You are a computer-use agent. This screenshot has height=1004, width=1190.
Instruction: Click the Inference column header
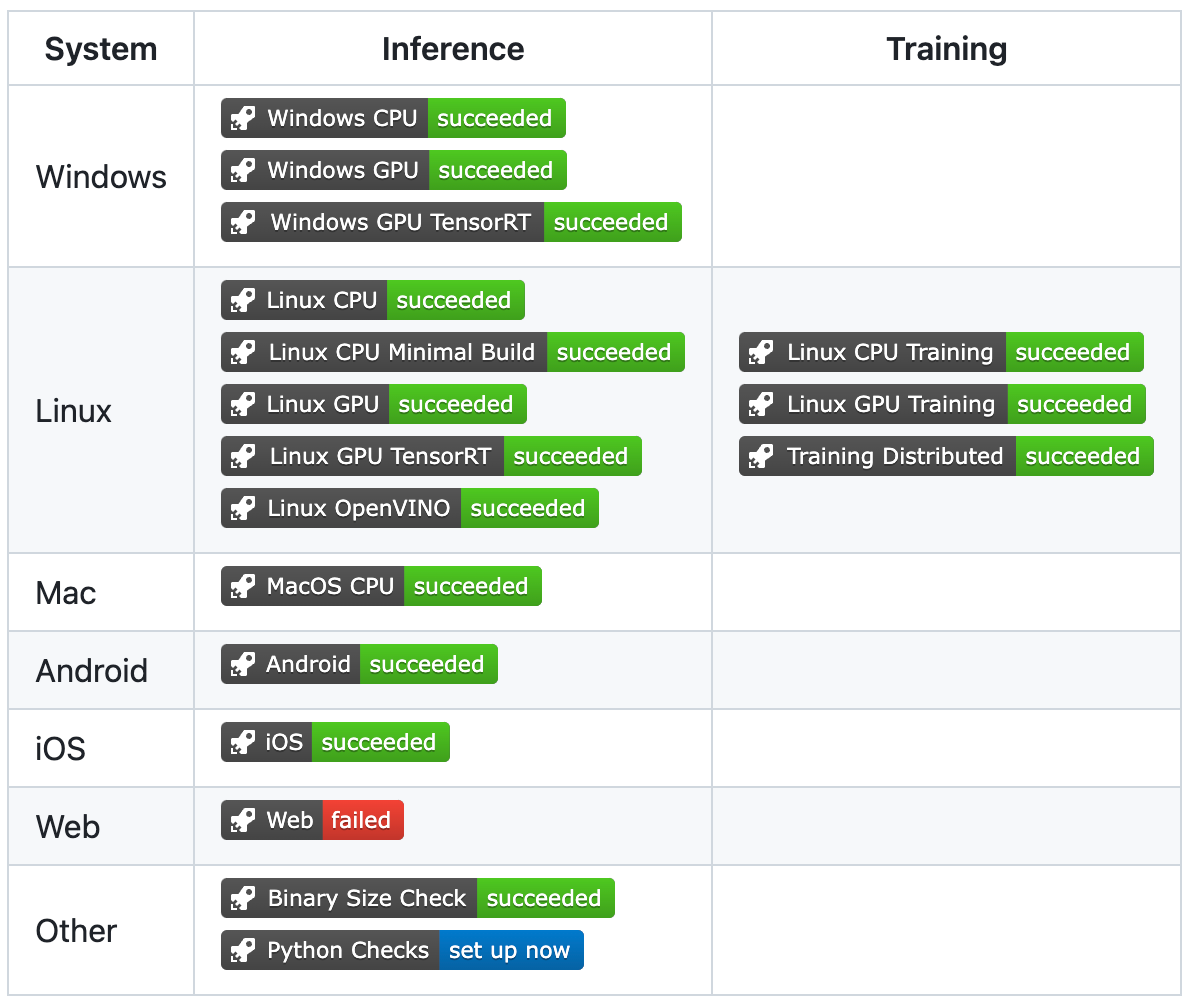453,49
